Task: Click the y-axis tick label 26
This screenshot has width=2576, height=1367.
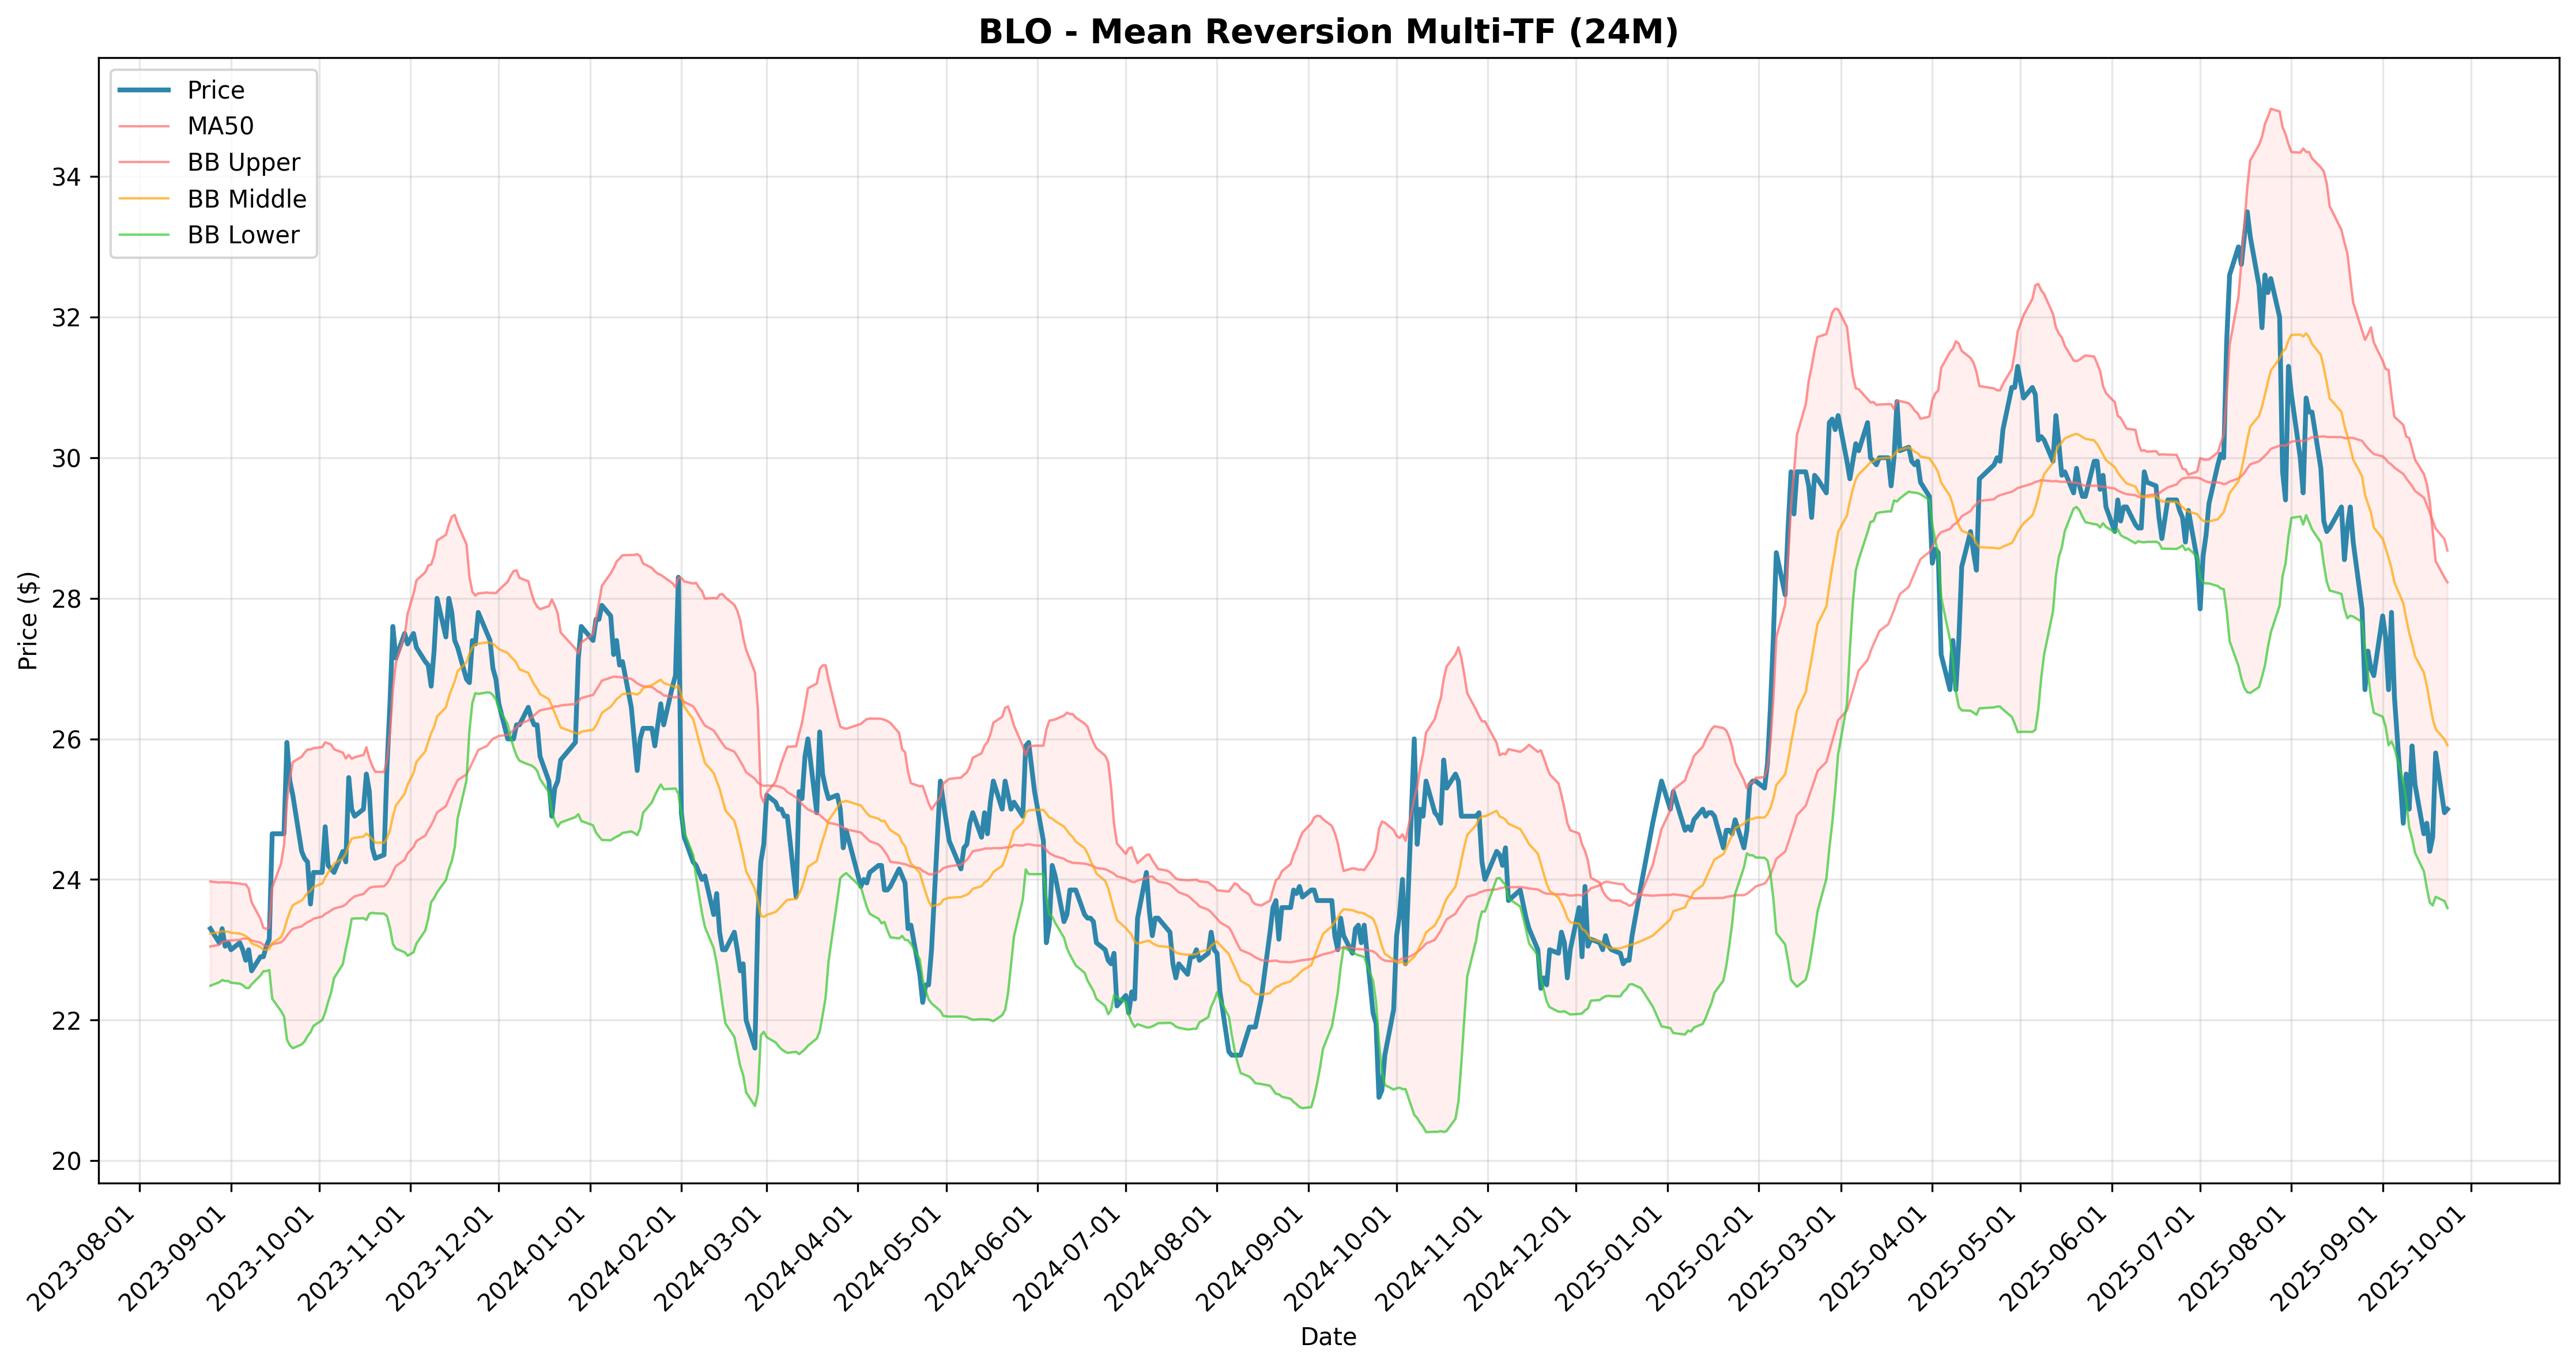Action: 66,740
